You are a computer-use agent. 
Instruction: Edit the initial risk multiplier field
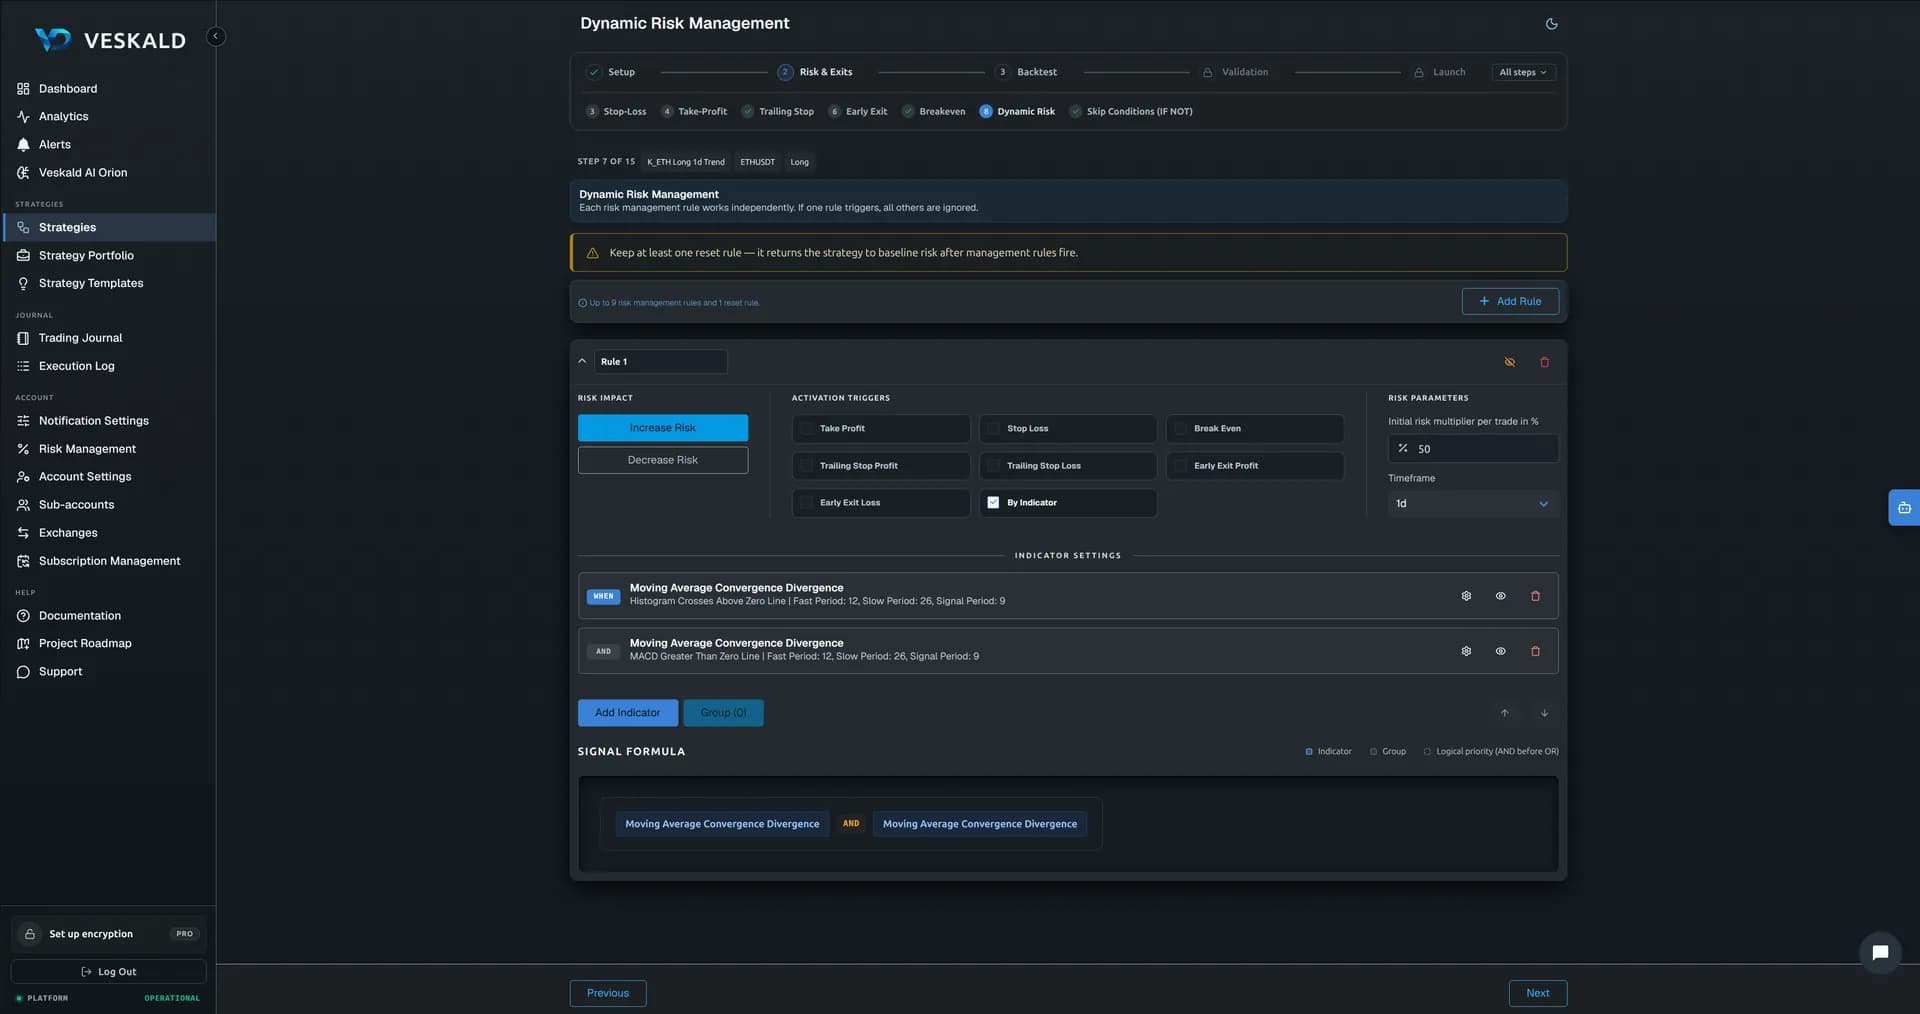tap(1473, 449)
